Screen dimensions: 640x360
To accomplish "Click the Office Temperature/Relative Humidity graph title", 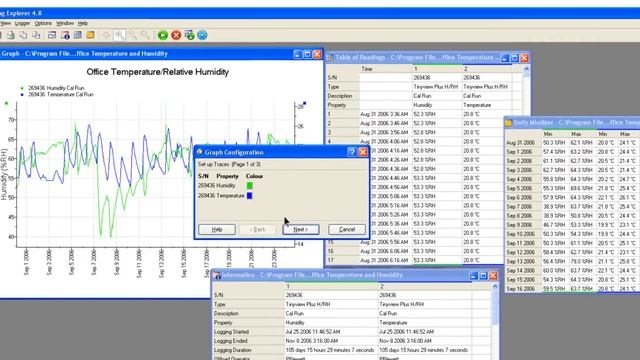I will [158, 72].
